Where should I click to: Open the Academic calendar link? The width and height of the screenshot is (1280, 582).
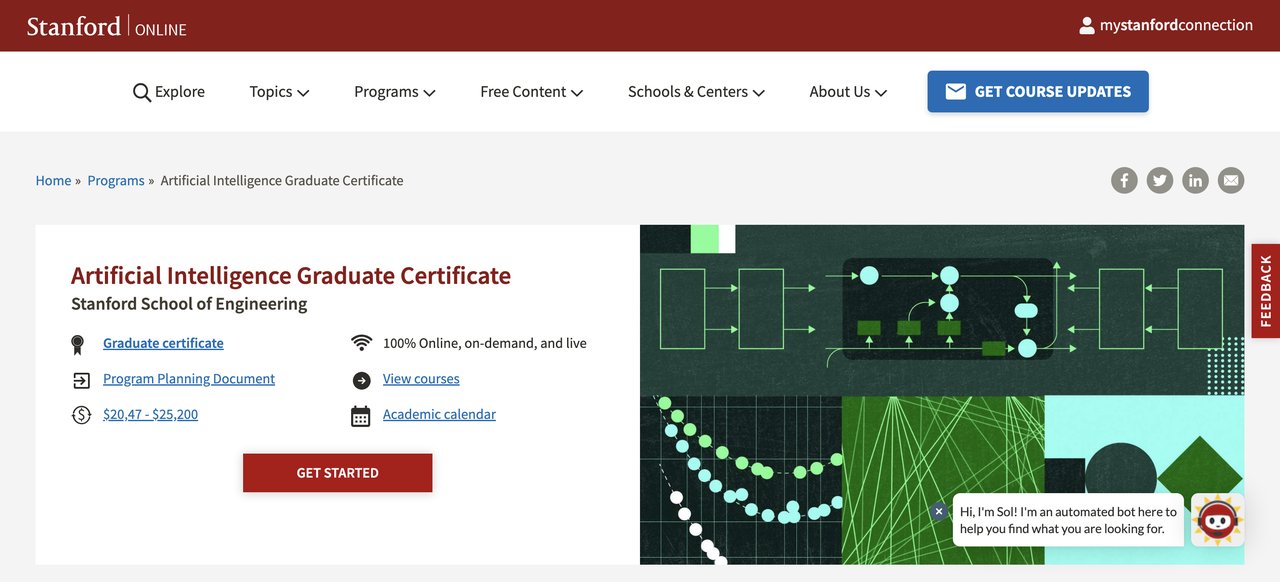[439, 414]
